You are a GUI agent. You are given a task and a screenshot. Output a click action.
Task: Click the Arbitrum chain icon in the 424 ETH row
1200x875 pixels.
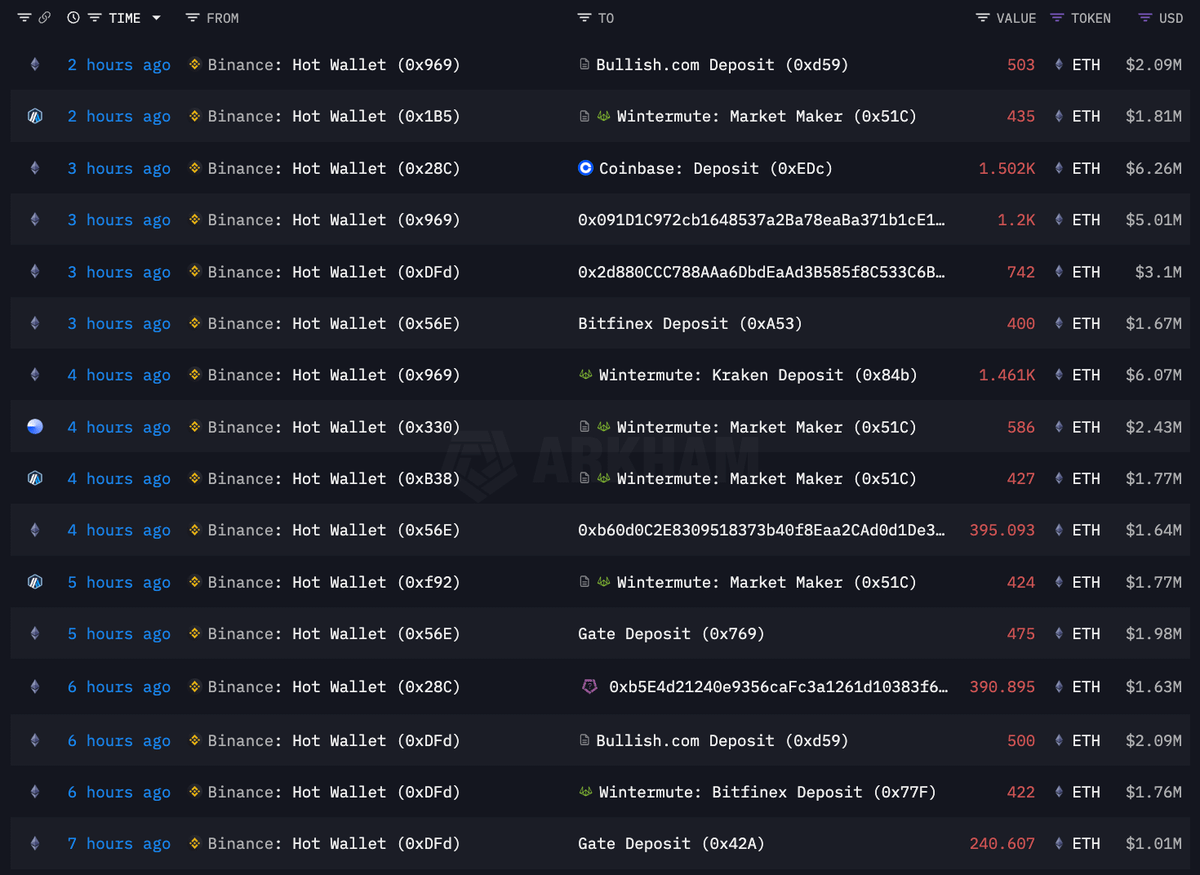coord(35,582)
